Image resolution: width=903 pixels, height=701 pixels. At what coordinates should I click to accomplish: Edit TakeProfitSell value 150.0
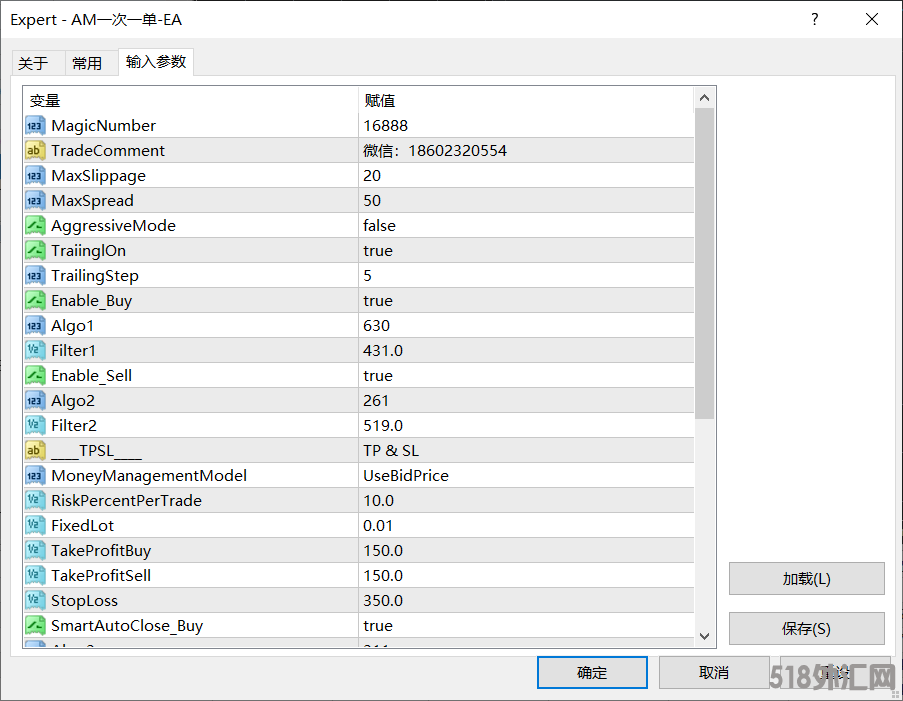(526, 575)
